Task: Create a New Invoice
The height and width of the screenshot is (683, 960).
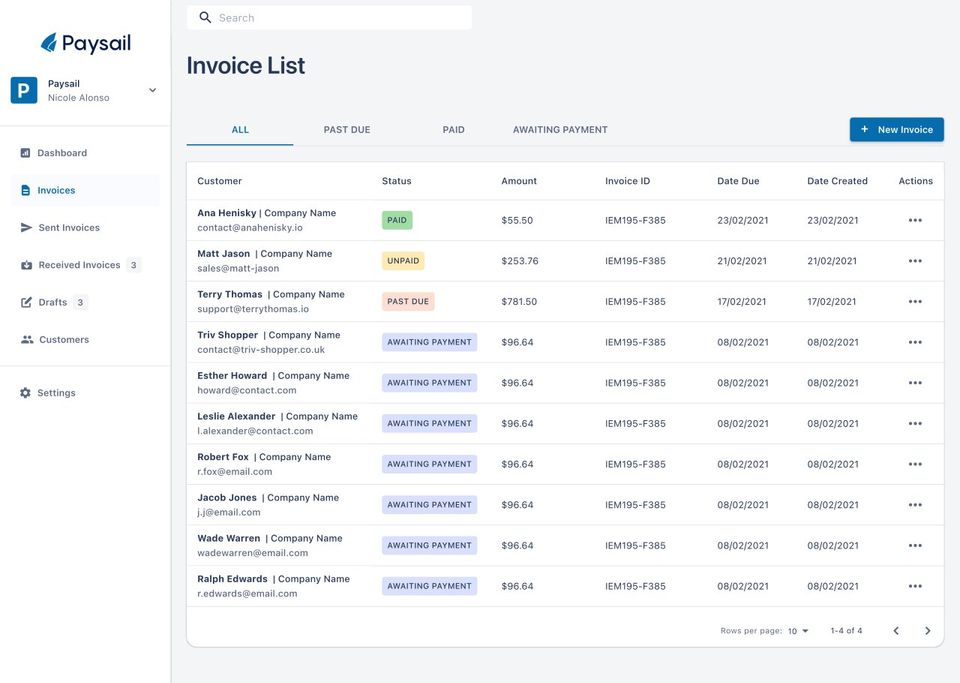Action: click(896, 130)
